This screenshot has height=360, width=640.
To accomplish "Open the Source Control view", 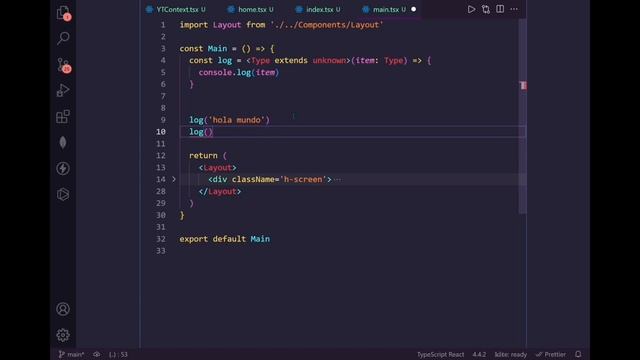I will [x=63, y=65].
